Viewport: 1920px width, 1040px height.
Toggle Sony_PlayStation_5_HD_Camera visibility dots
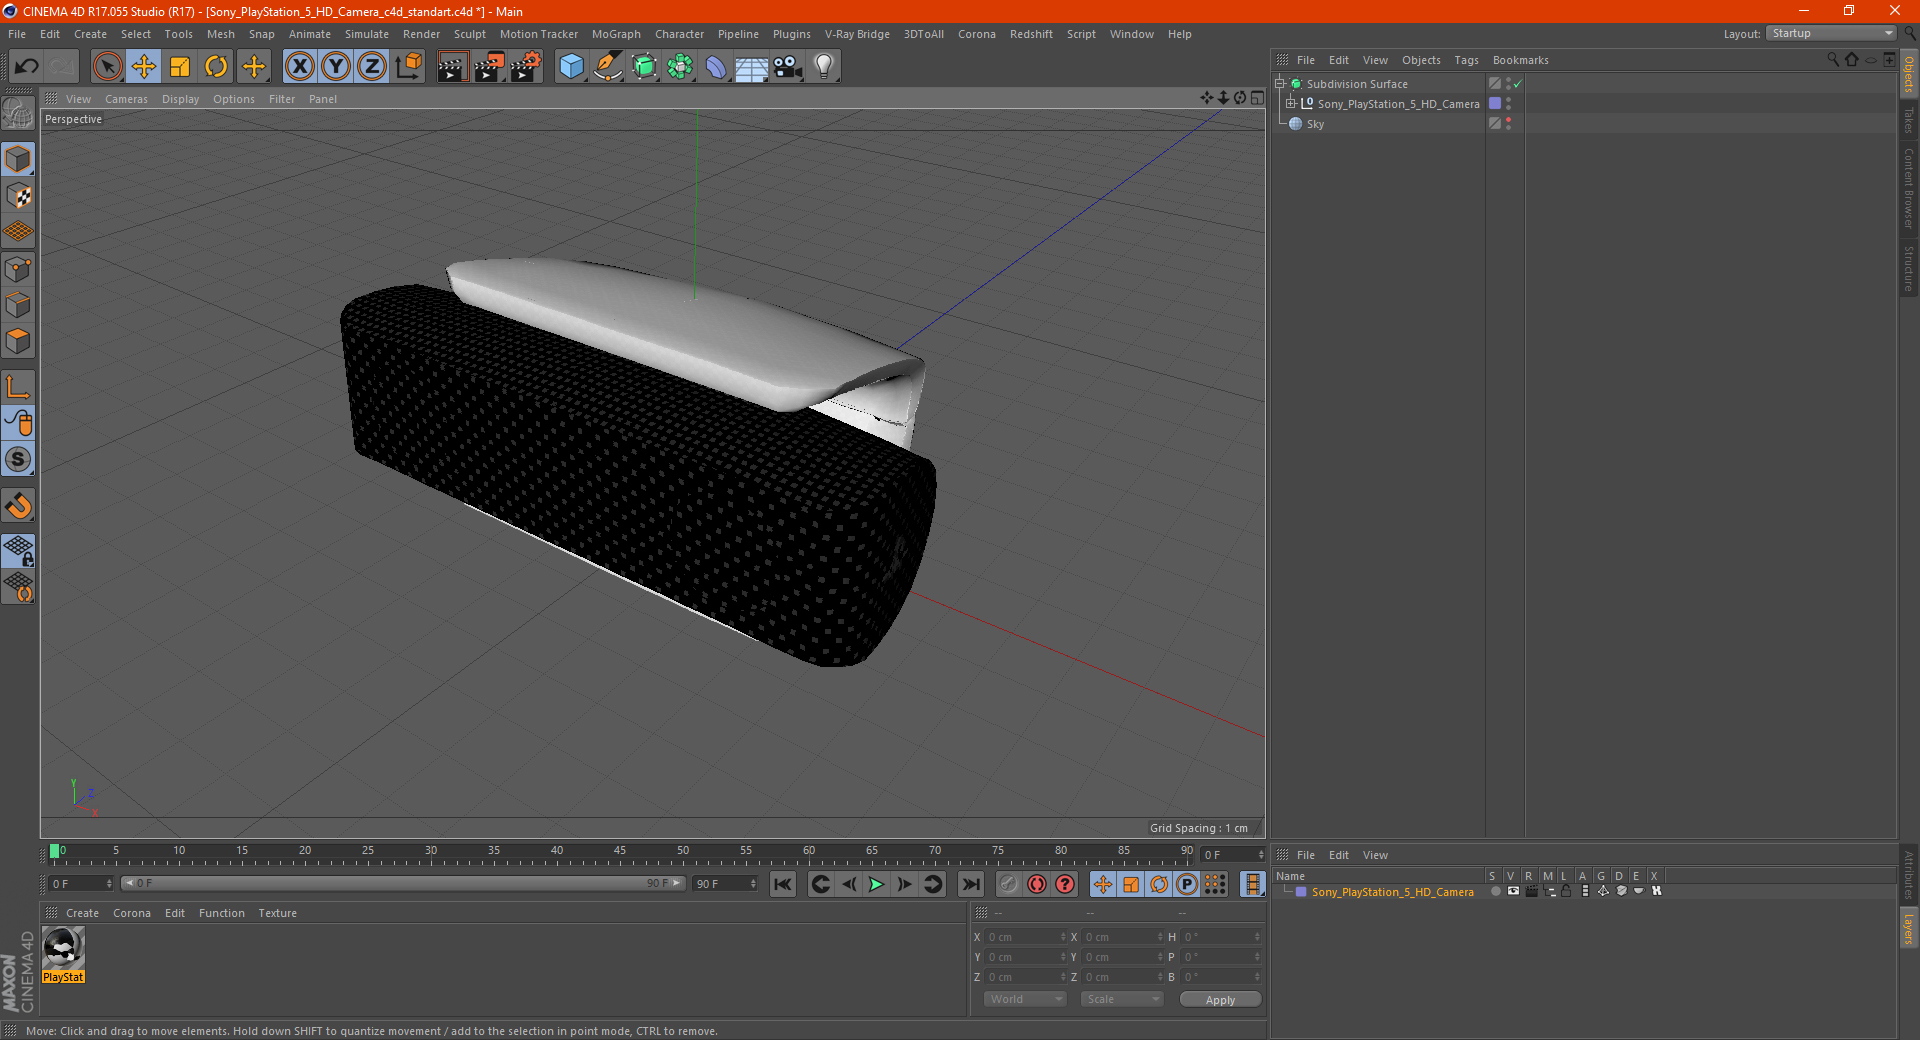[x=1508, y=104]
